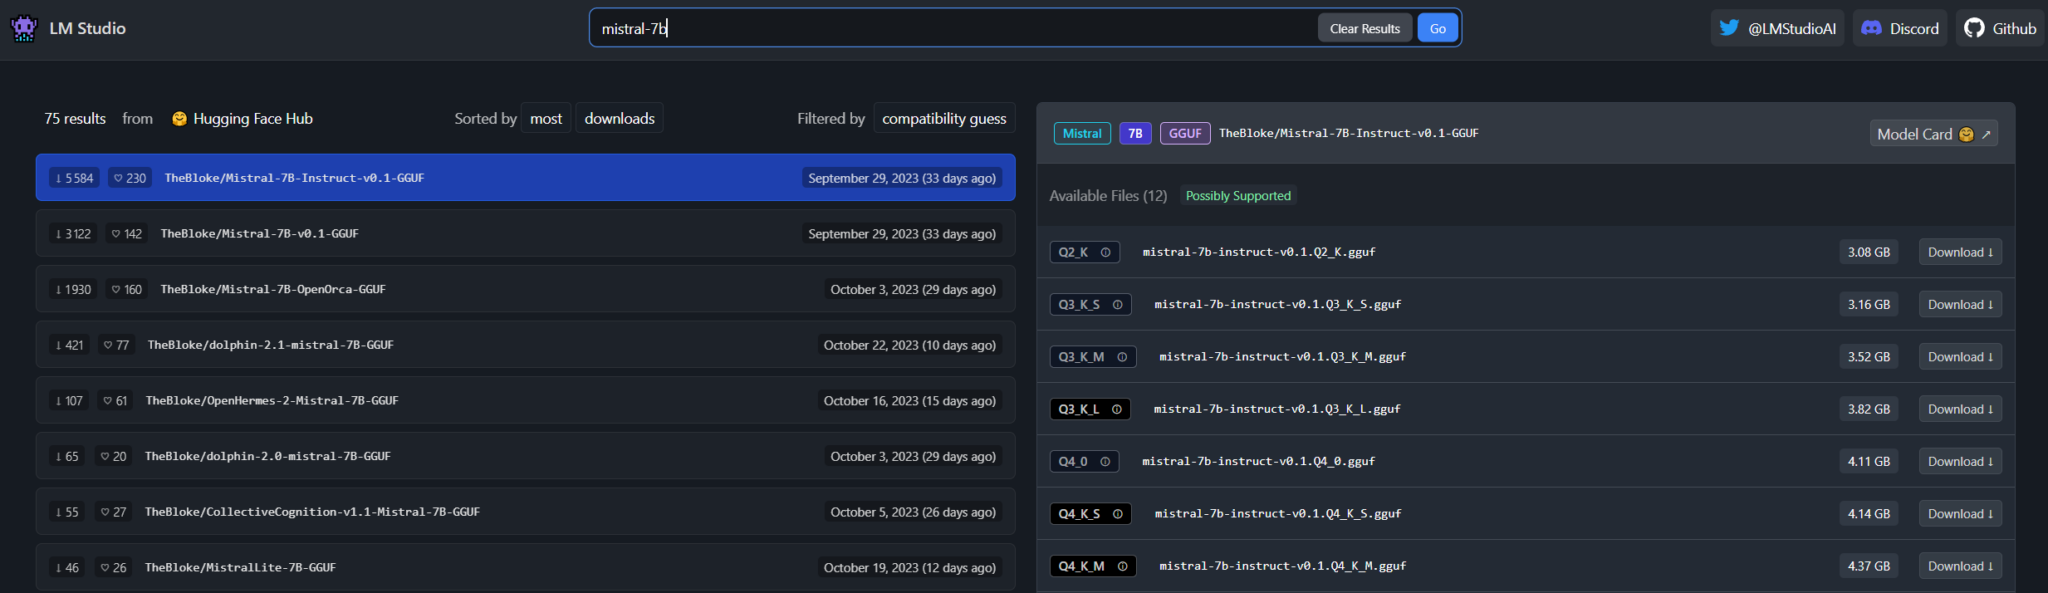Click the info icon on Q3_K_M tag
The height and width of the screenshot is (593, 2048).
coord(1122,357)
